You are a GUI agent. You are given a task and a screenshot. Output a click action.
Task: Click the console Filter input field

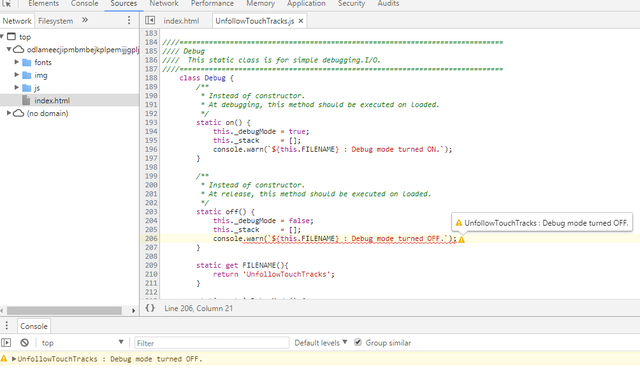211,343
